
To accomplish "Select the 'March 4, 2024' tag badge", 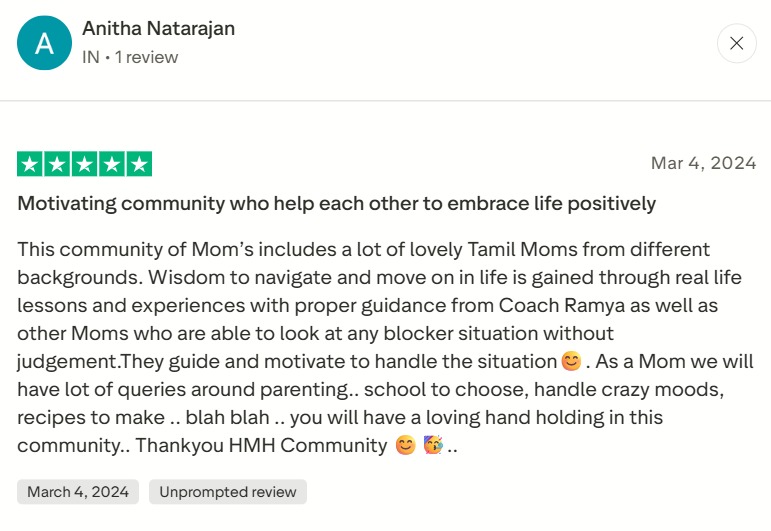I will click(78, 492).
